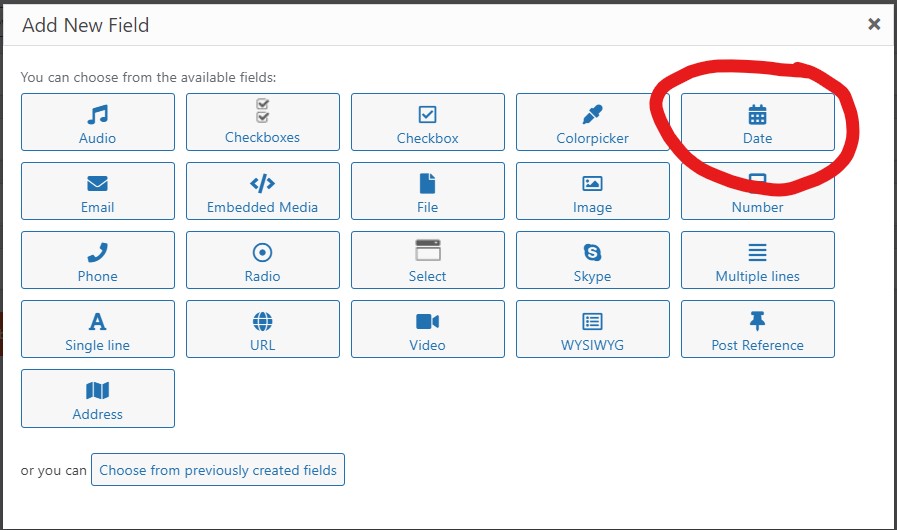Choose Embedded Media field

click(x=262, y=192)
